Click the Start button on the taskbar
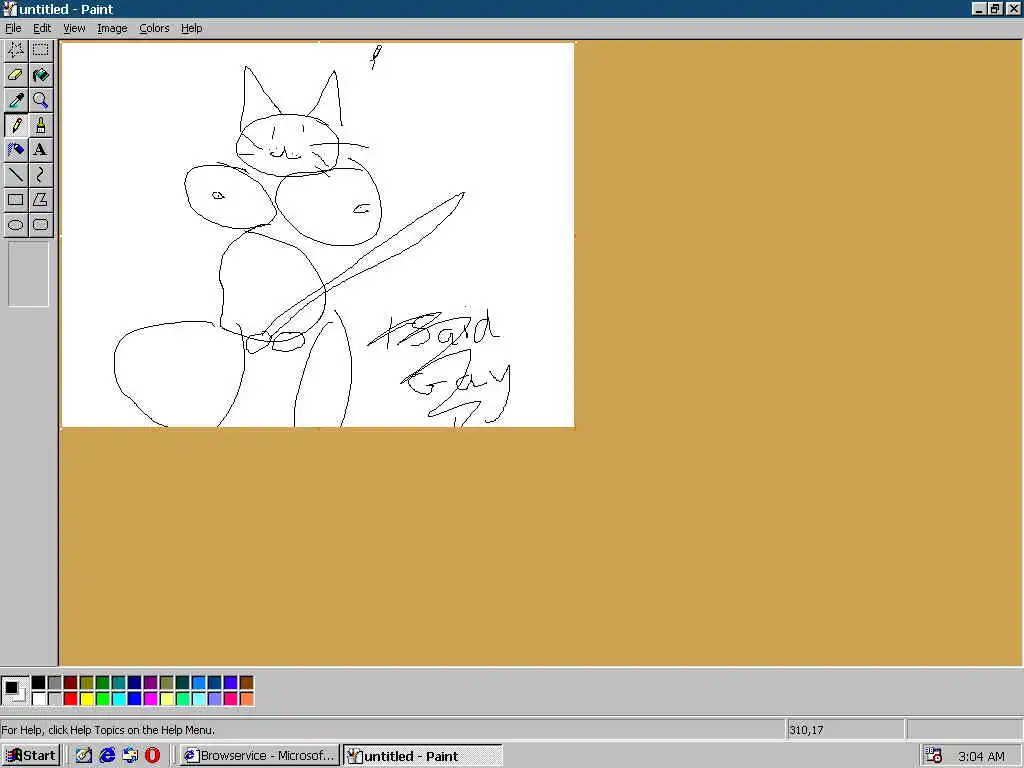1024x768 pixels. click(x=31, y=756)
